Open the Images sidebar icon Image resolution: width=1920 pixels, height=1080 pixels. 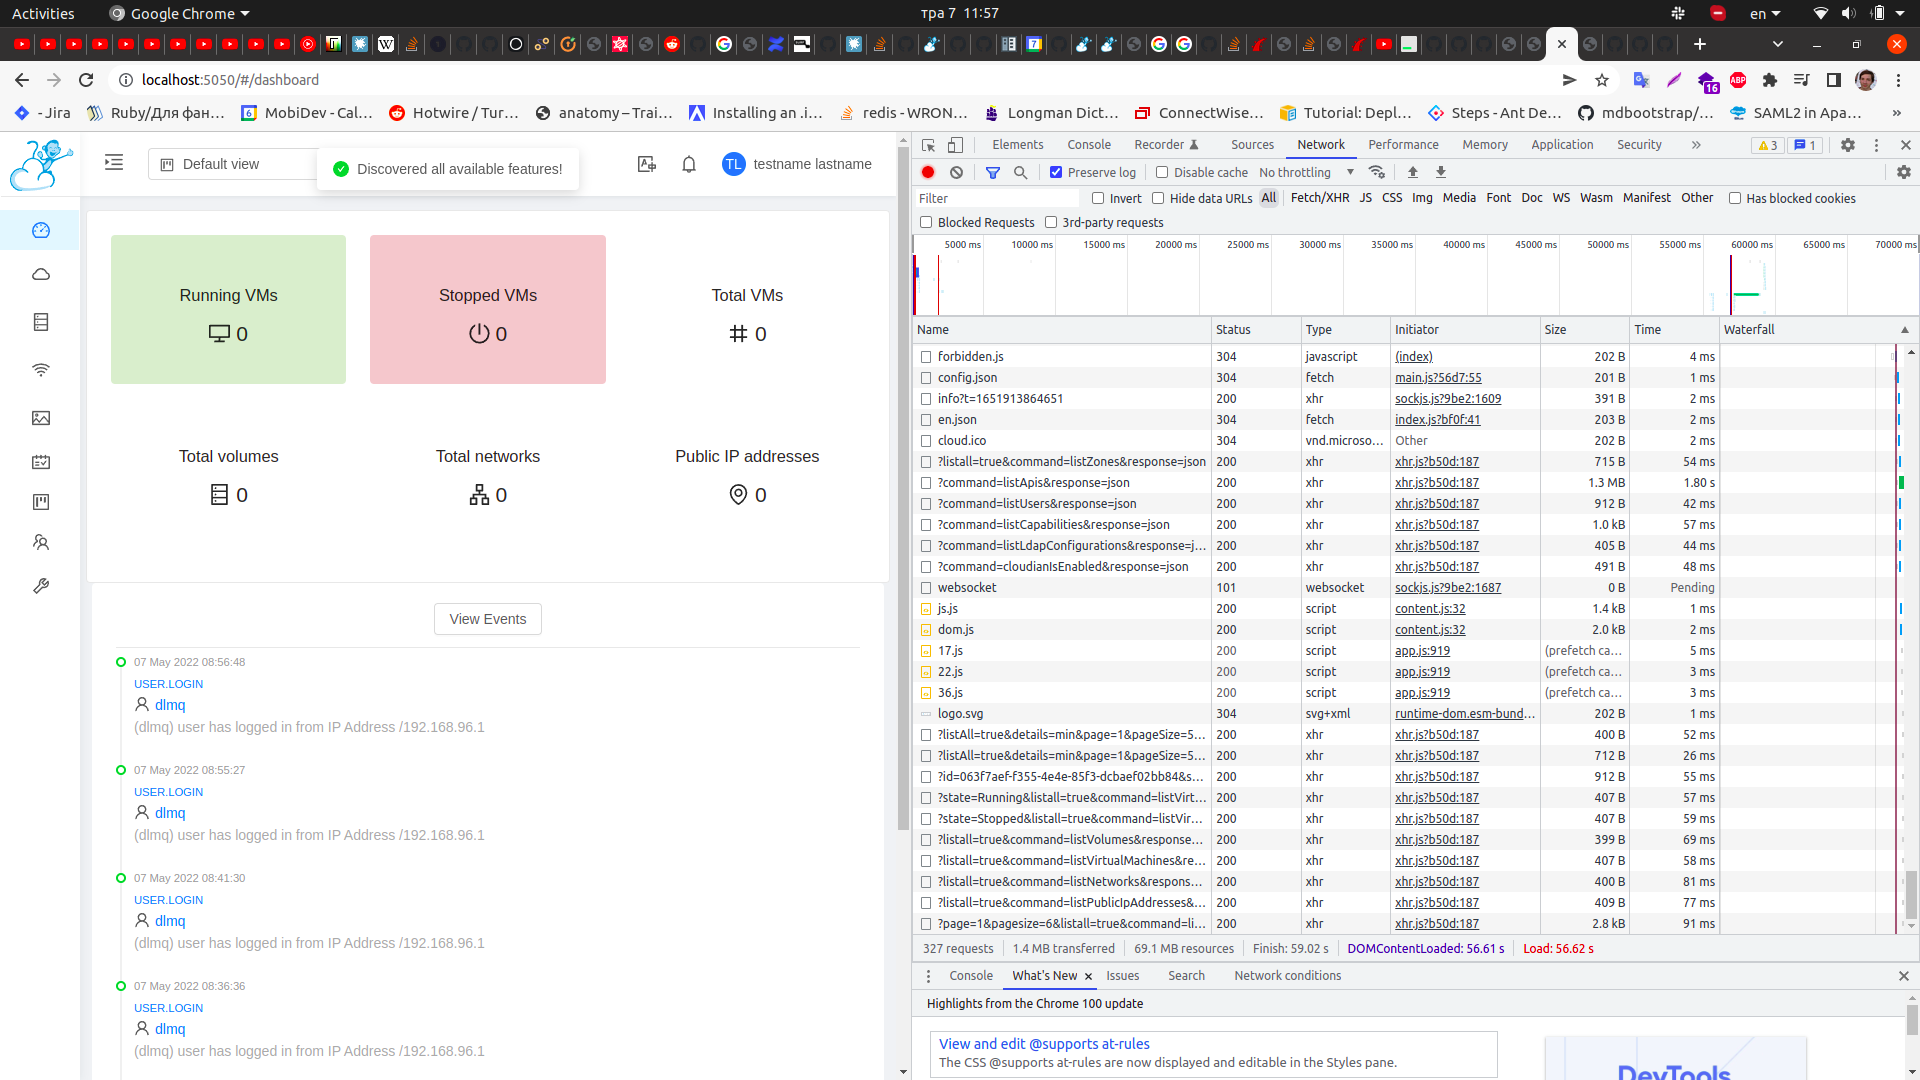coord(41,418)
